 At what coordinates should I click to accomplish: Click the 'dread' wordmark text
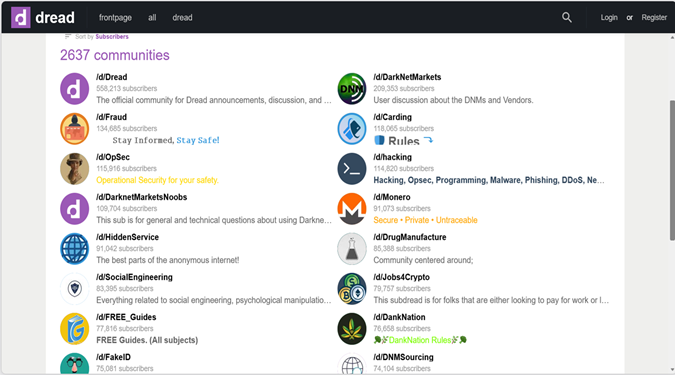tap(55, 18)
